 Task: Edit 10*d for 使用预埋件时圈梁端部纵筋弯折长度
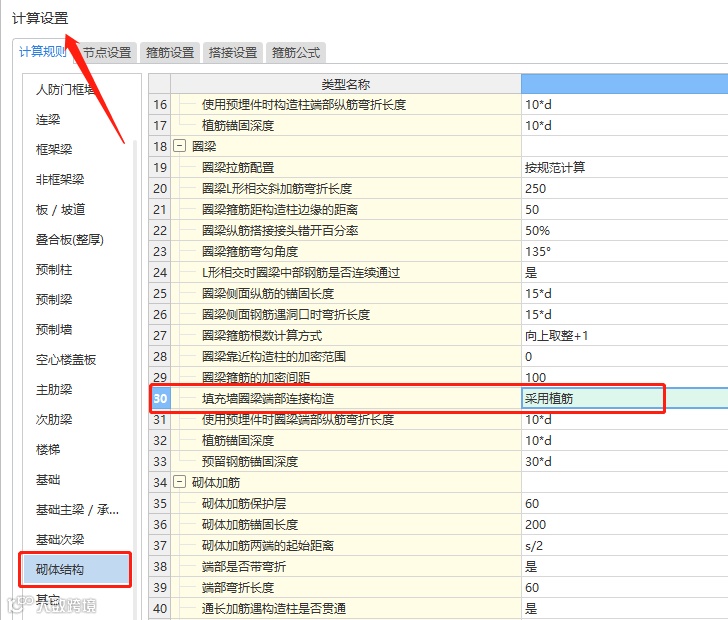[624, 419]
